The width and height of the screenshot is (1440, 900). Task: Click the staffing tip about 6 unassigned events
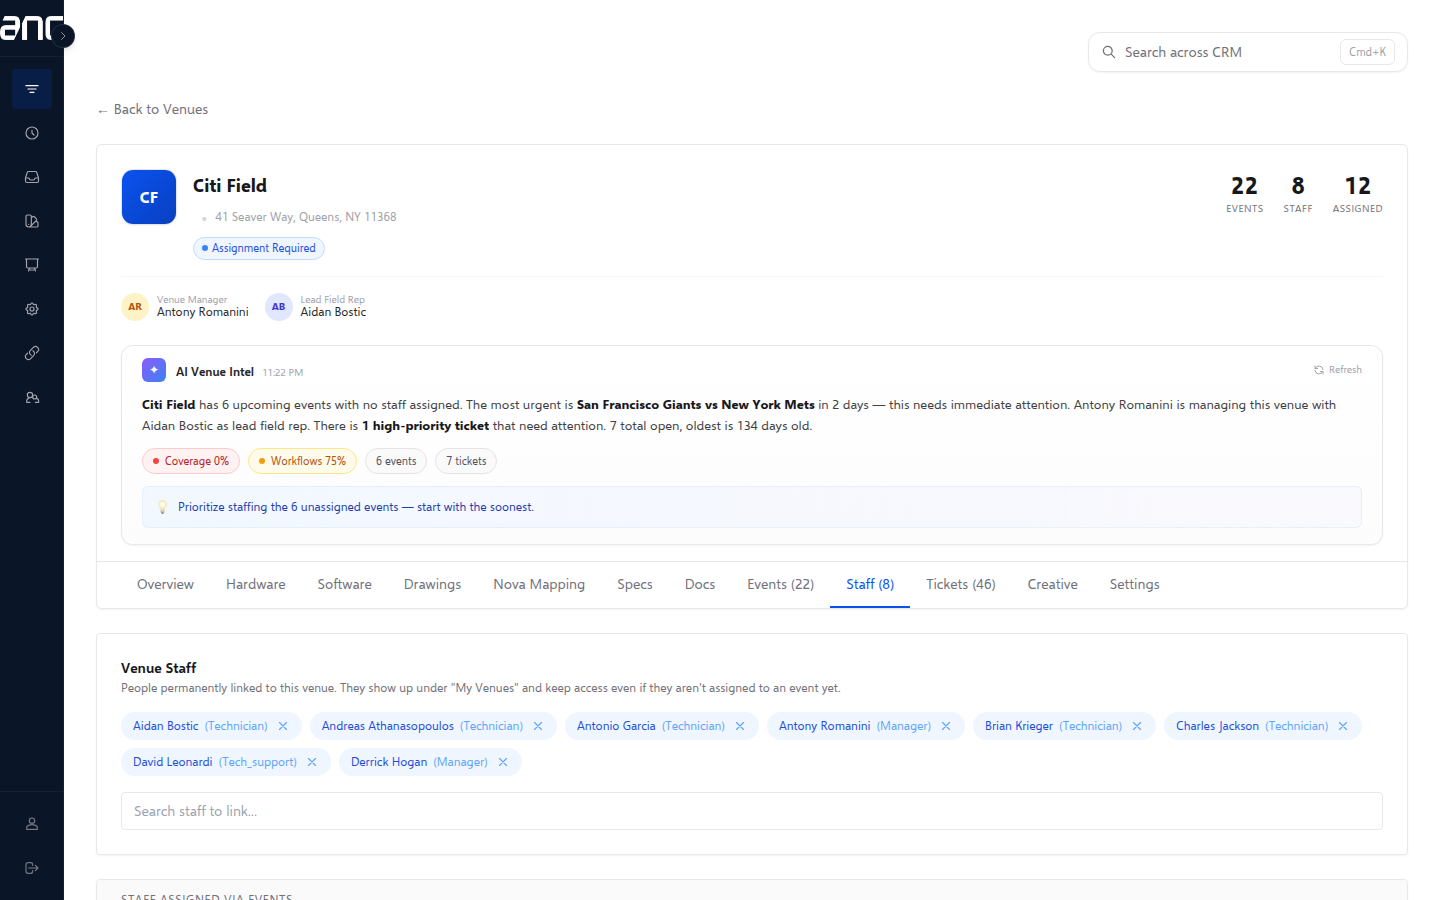click(x=356, y=507)
